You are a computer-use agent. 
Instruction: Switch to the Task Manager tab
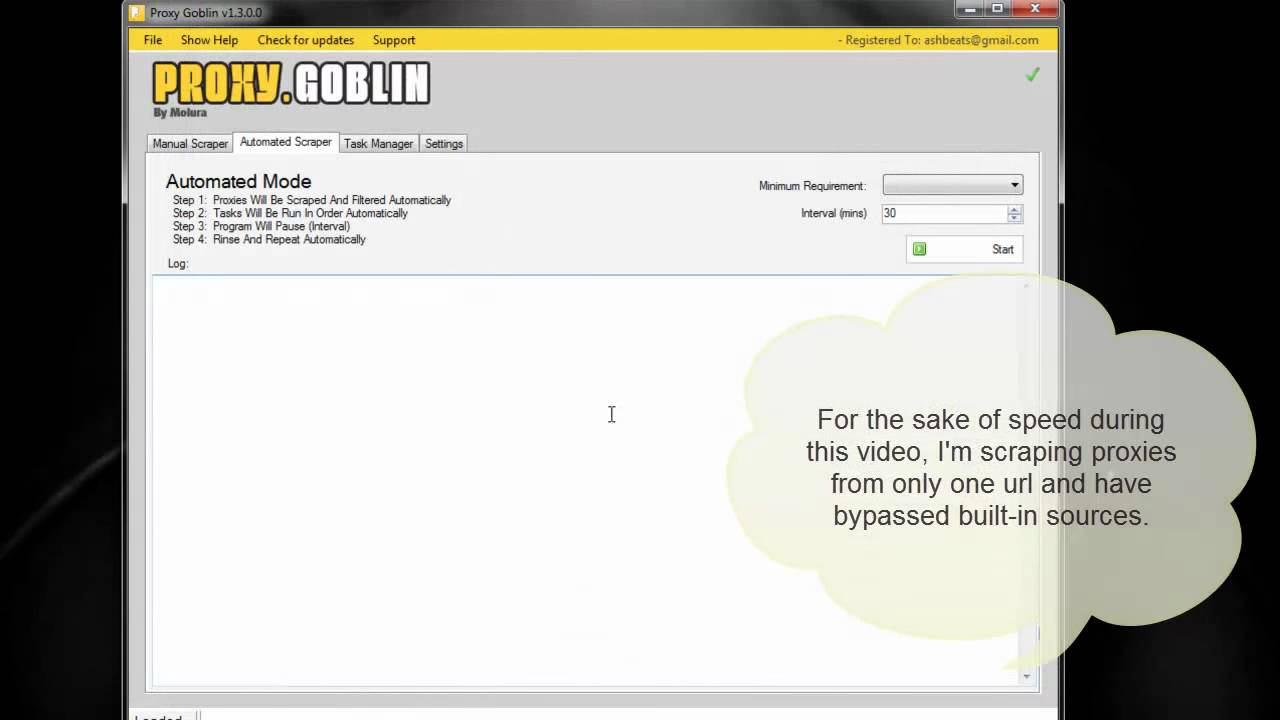point(378,144)
